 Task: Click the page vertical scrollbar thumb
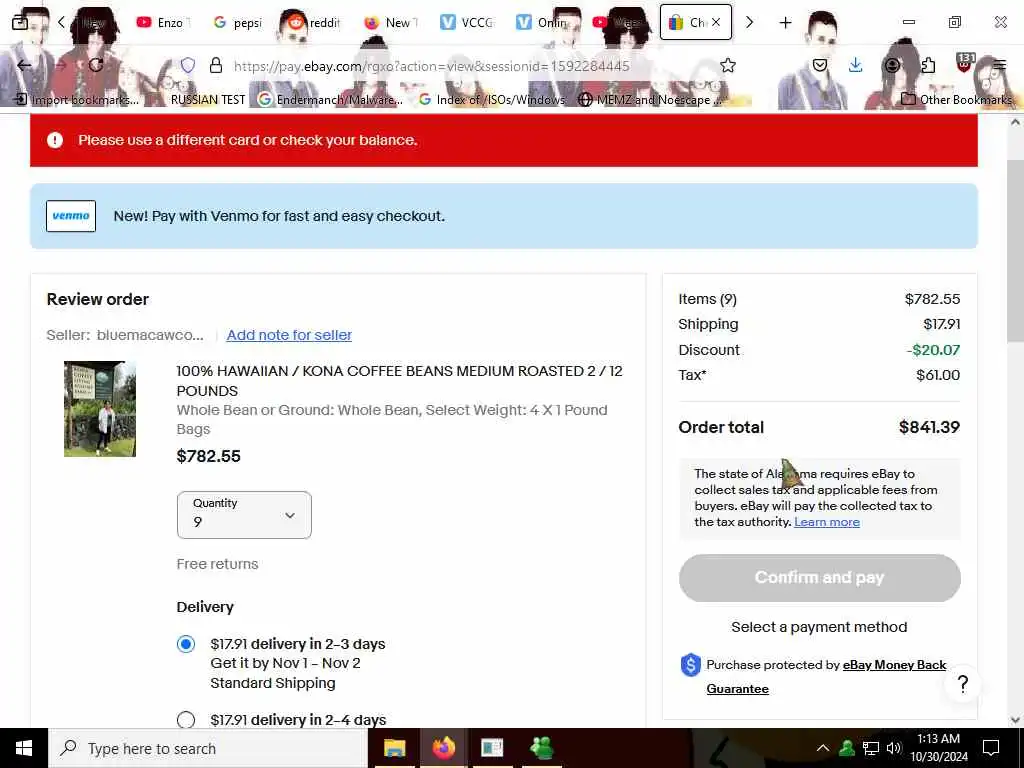pyautogui.click(x=1016, y=250)
